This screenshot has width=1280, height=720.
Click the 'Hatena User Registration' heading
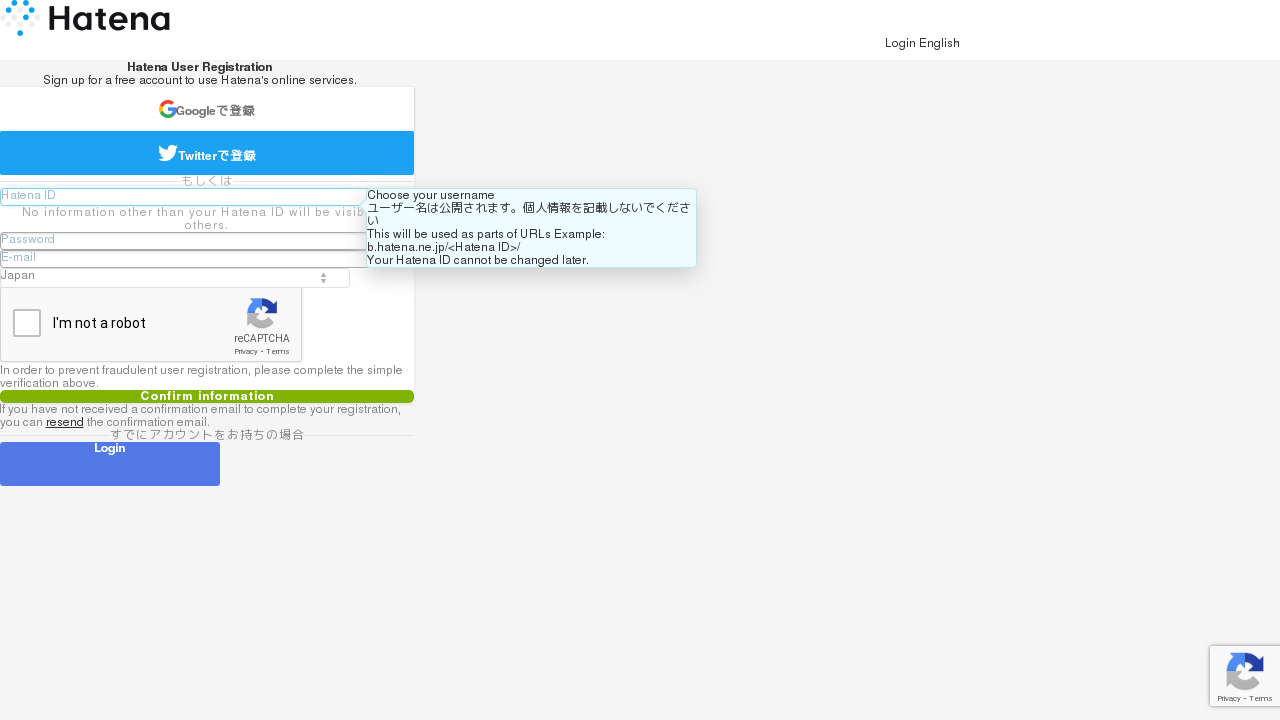point(200,67)
